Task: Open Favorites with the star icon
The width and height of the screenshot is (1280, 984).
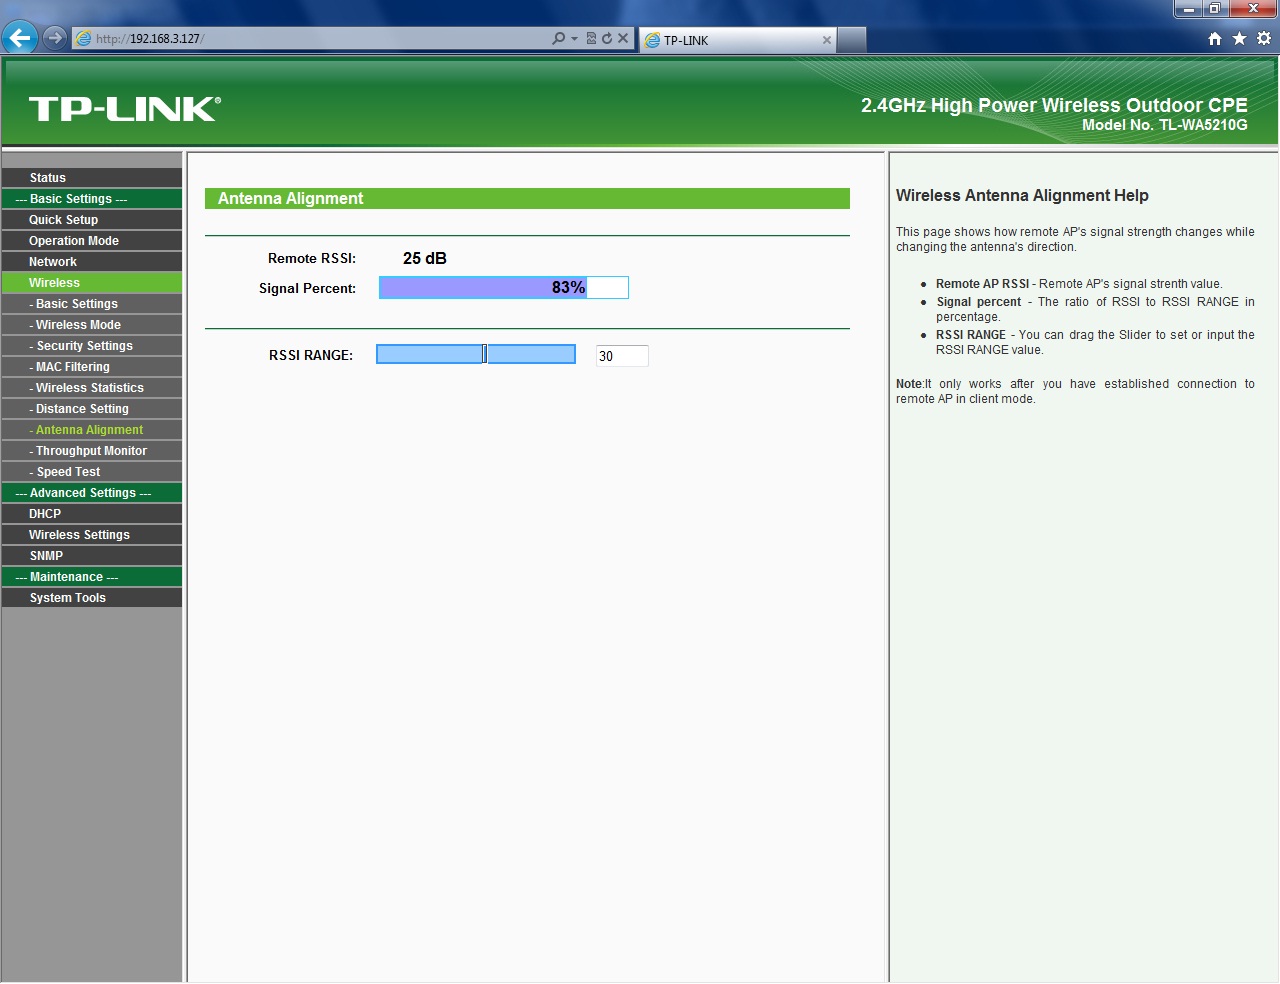Action: 1239,38
